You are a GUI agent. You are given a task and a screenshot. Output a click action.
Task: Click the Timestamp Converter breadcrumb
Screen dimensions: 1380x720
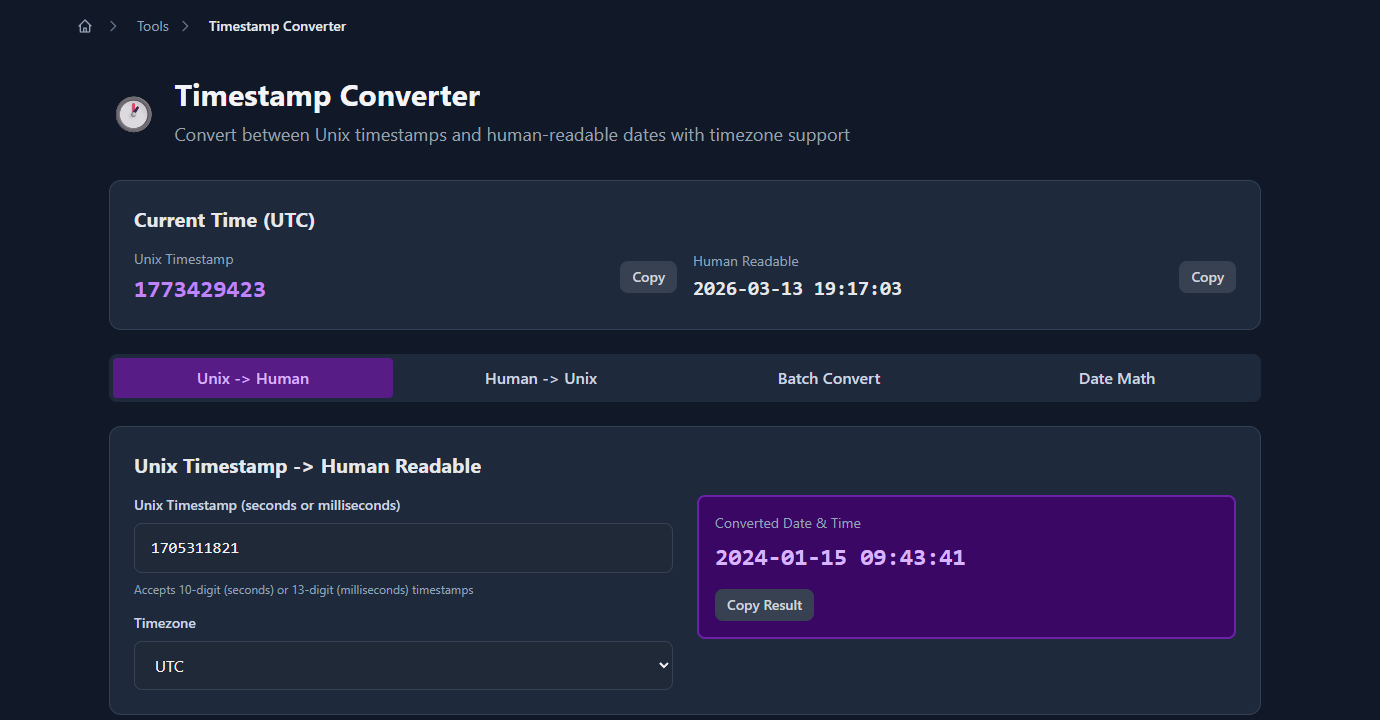point(277,27)
